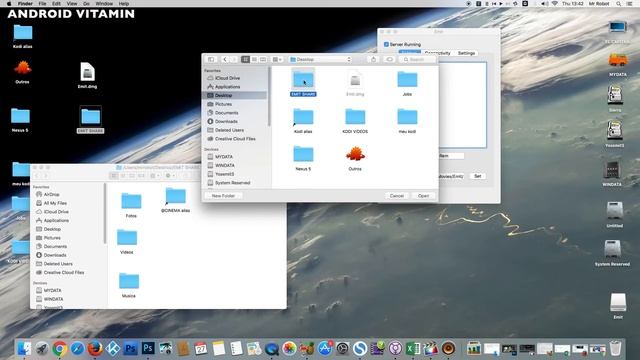The image size is (640, 360).
Task: Click the Cancel button in the open dialog
Action: pos(396,196)
